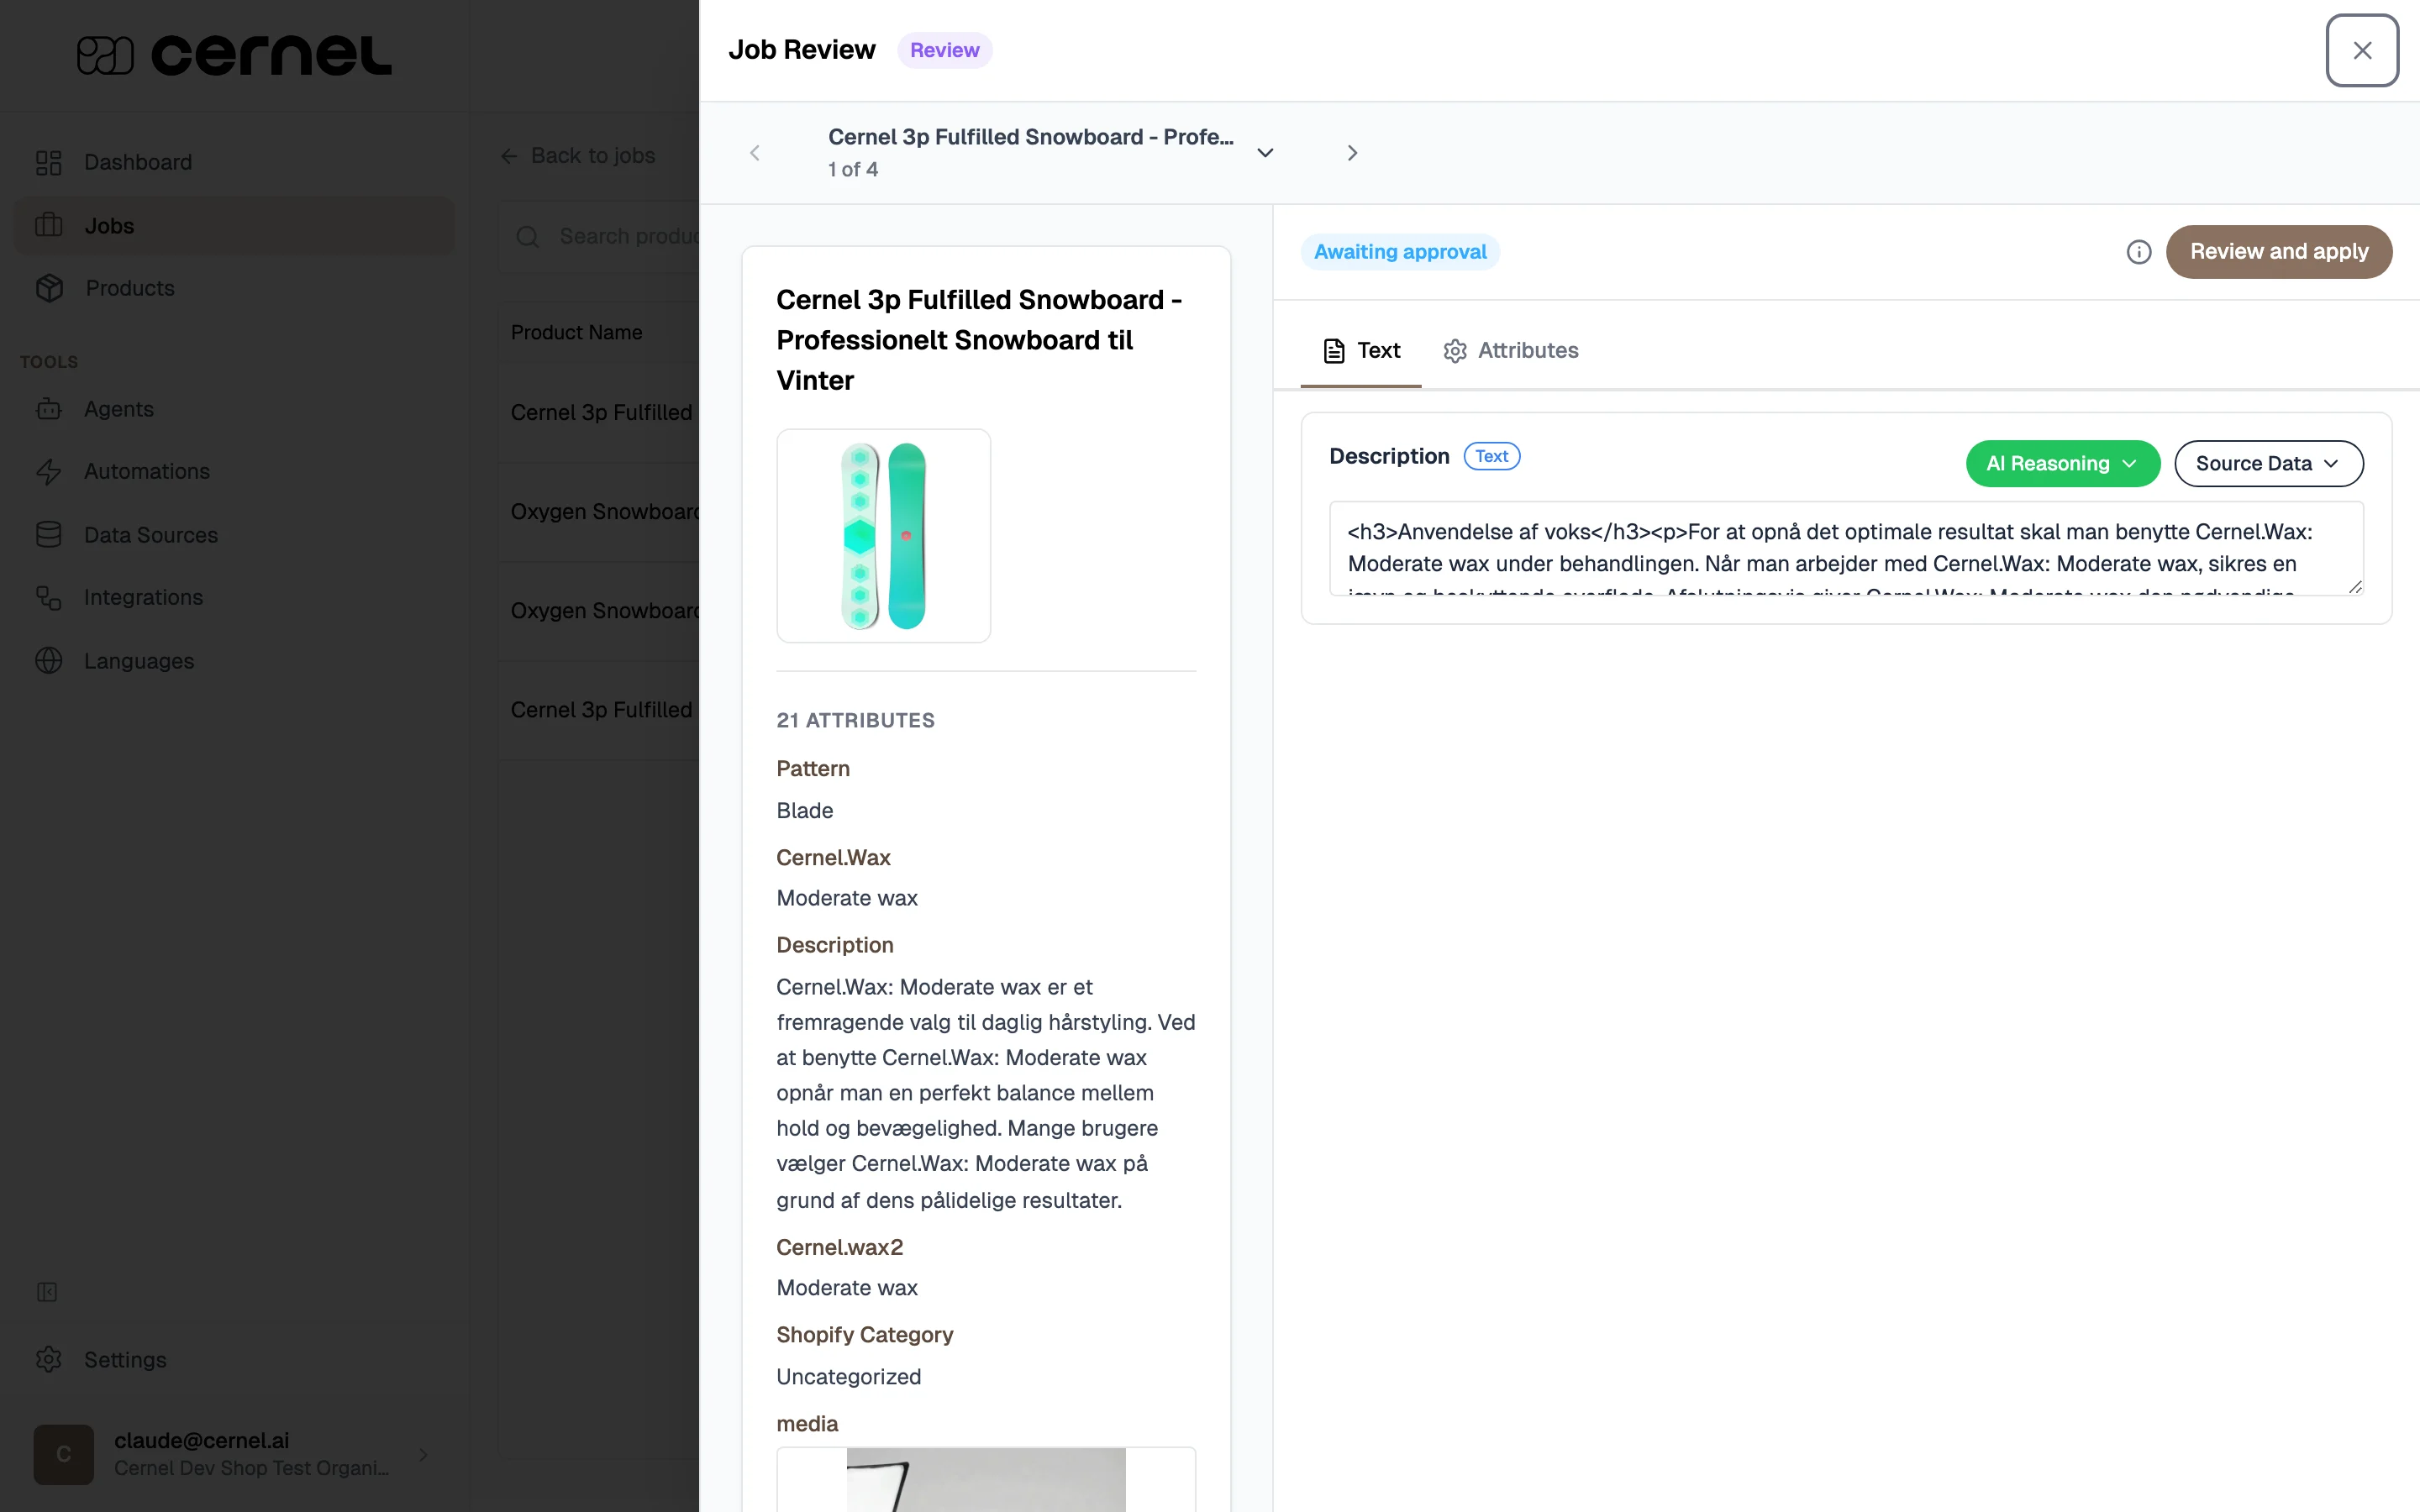Go to the previous product arrow
2420x1512 pixels.
[x=755, y=153]
